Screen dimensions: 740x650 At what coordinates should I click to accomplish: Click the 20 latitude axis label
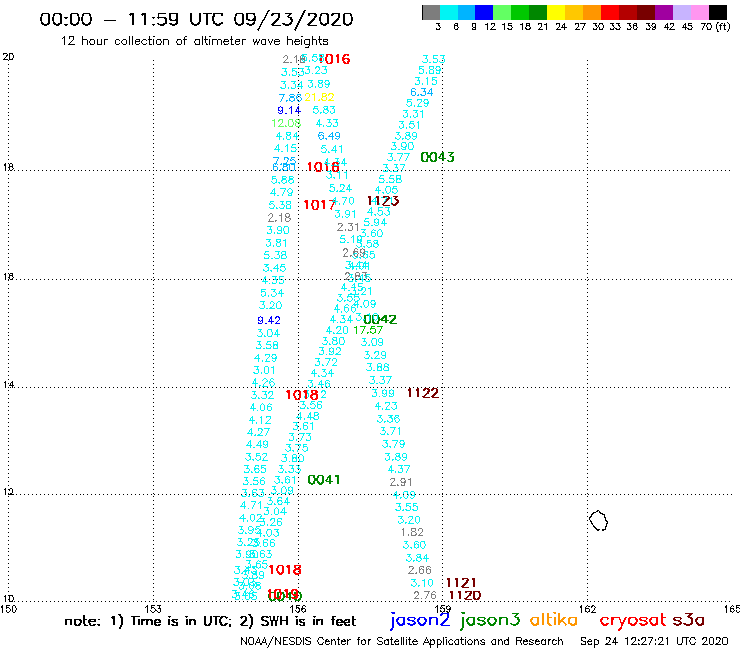pyautogui.click(x=8, y=57)
